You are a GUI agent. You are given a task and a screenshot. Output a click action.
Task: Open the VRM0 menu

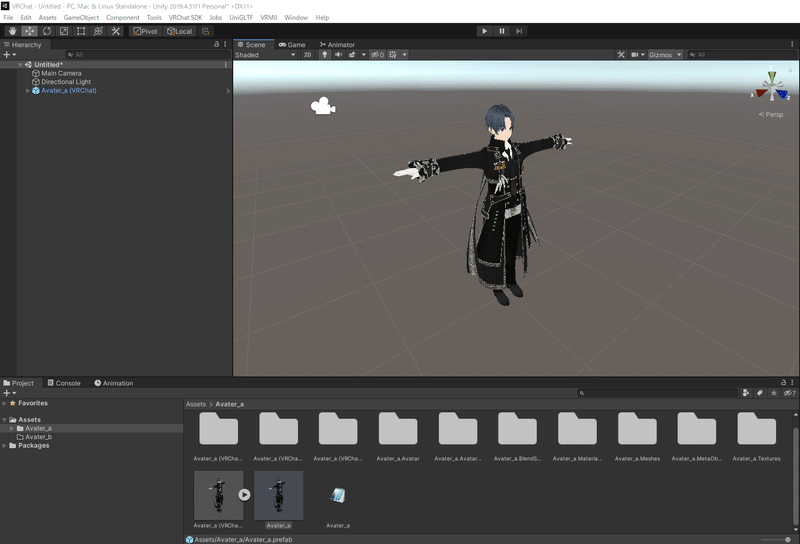[268, 17]
